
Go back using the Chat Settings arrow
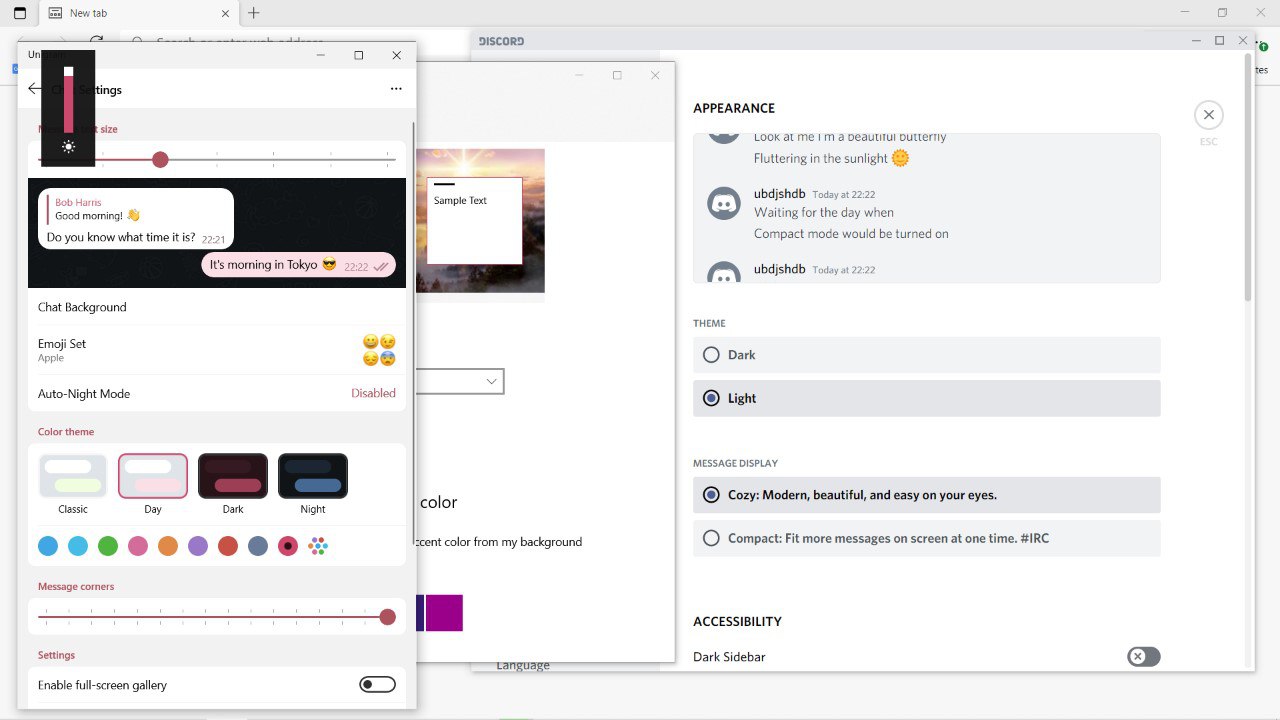point(34,89)
